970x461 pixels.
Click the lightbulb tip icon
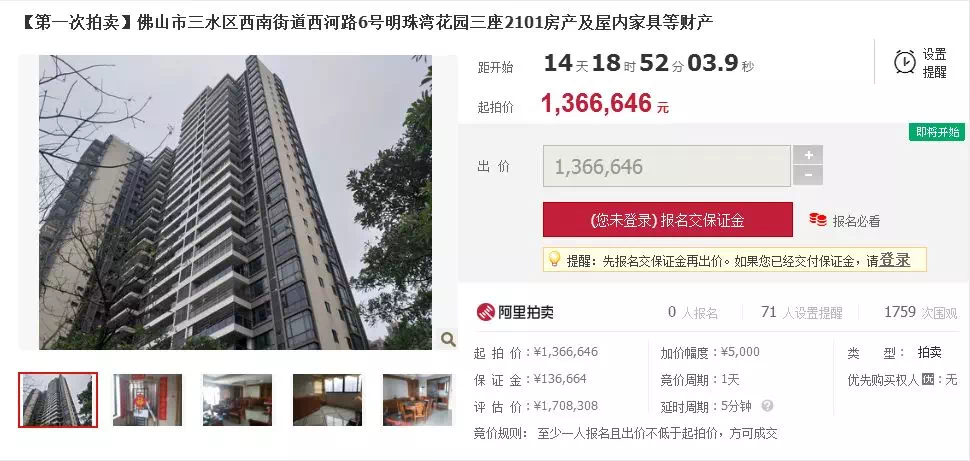[x=554, y=259]
